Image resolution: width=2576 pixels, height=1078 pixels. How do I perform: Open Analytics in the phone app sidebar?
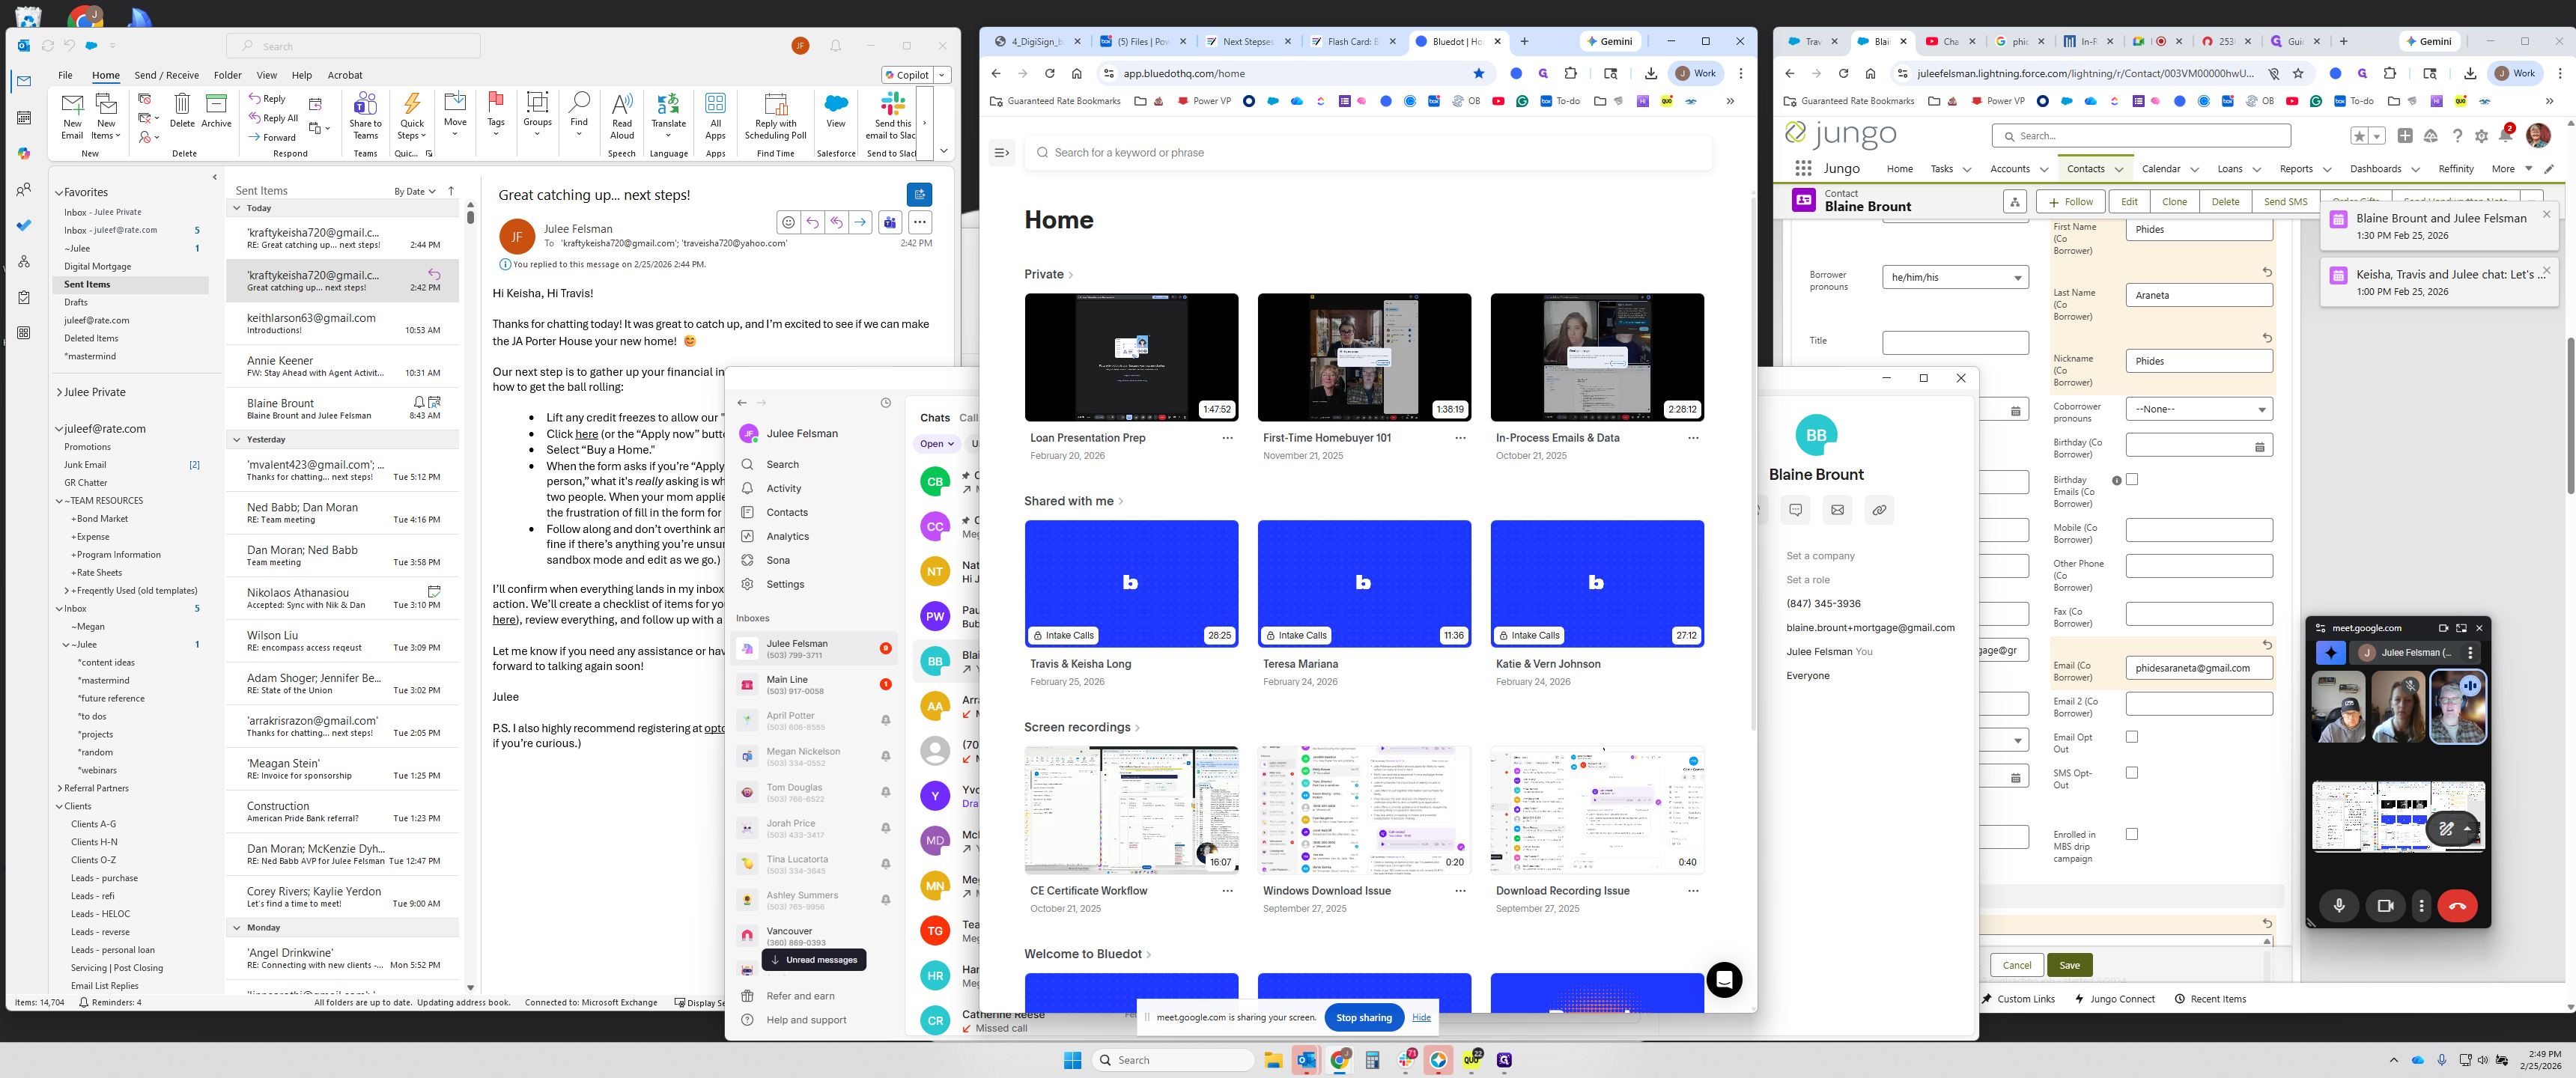tap(787, 537)
